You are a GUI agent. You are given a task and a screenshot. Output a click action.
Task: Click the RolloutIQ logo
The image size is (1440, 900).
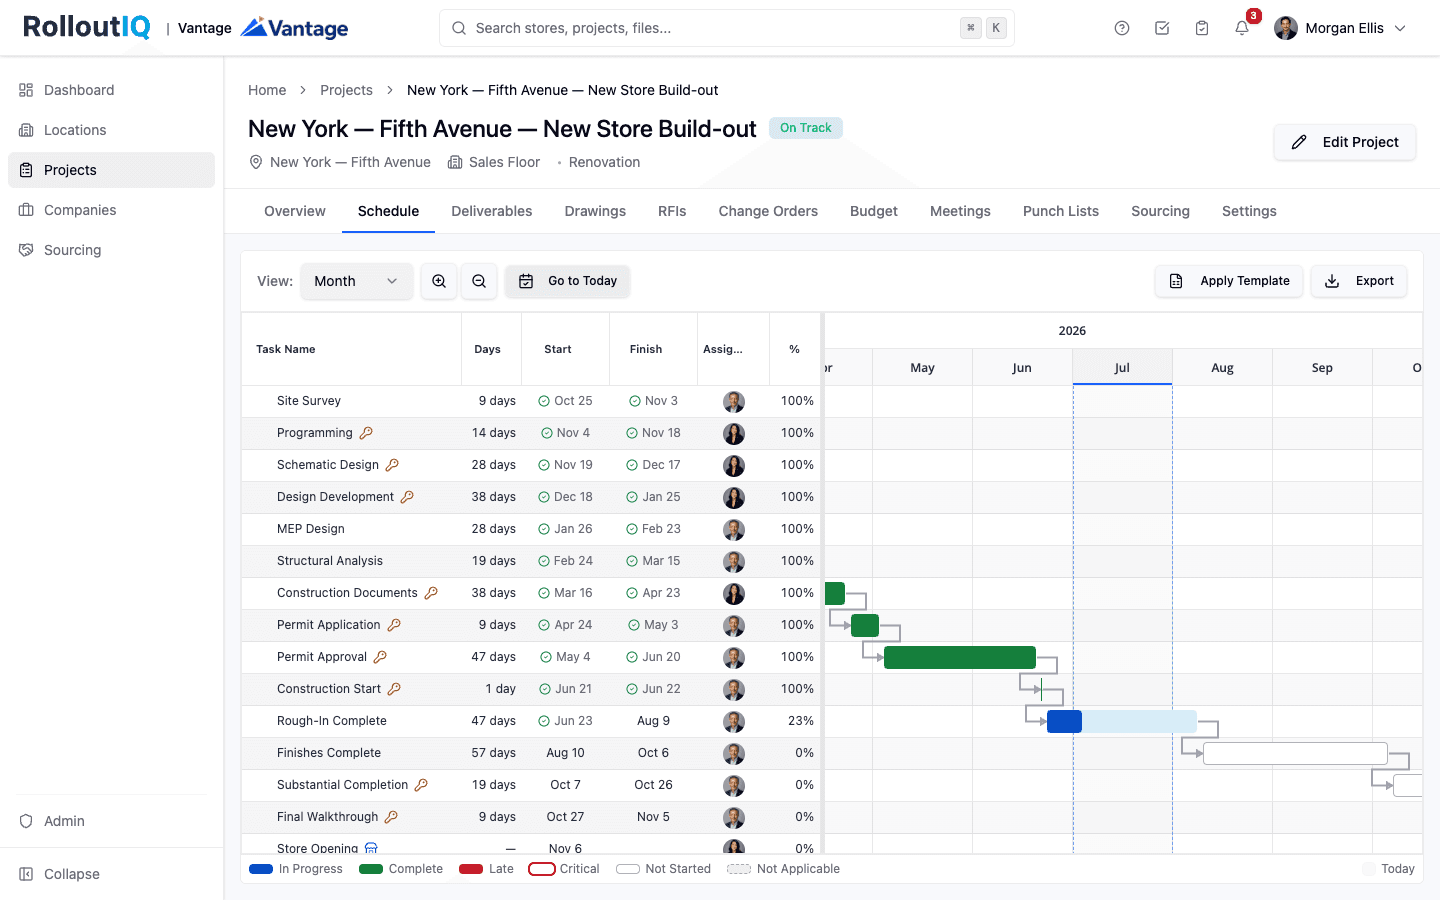click(x=87, y=27)
